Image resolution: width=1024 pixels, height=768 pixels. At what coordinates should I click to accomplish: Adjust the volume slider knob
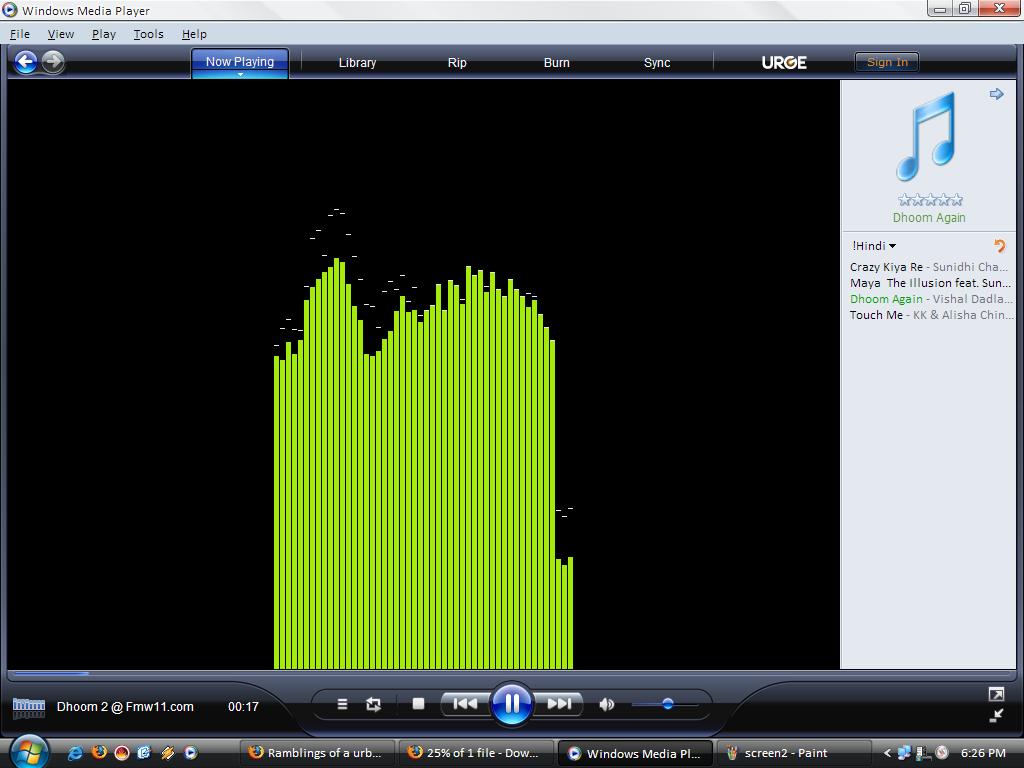tap(667, 704)
